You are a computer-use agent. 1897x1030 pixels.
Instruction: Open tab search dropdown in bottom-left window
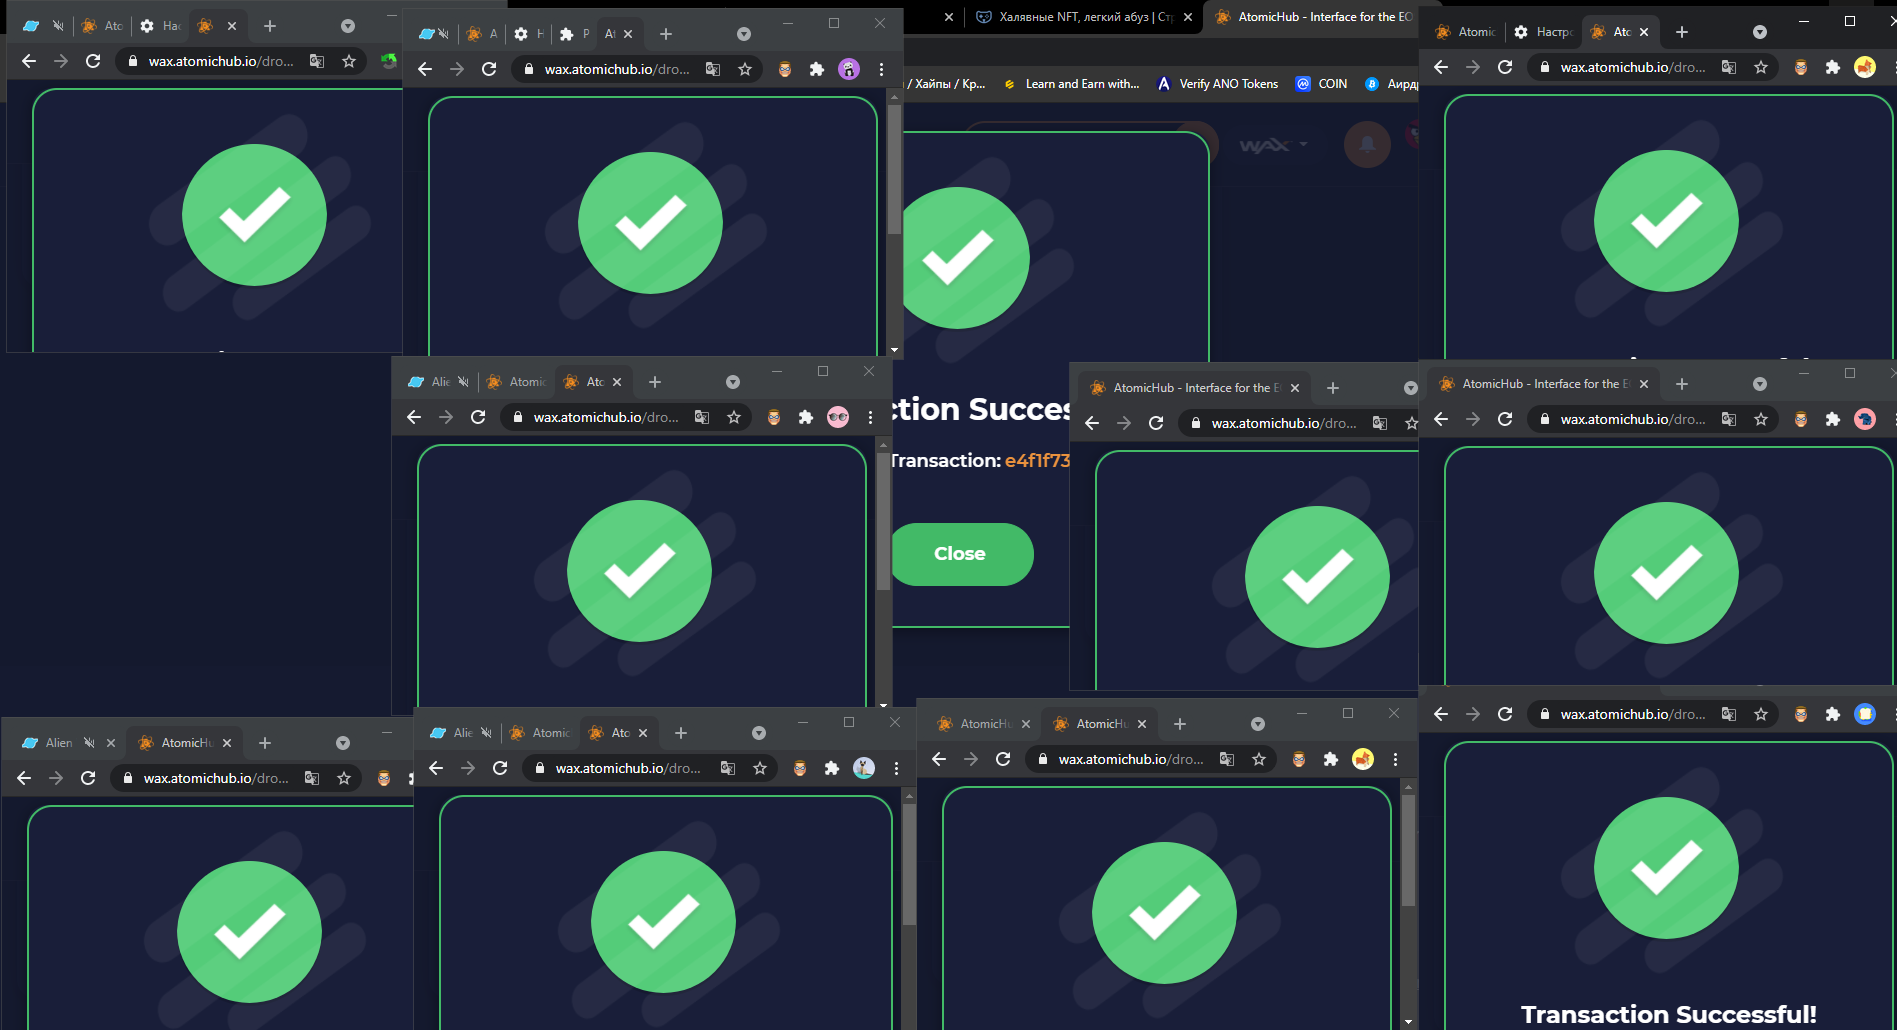343,743
